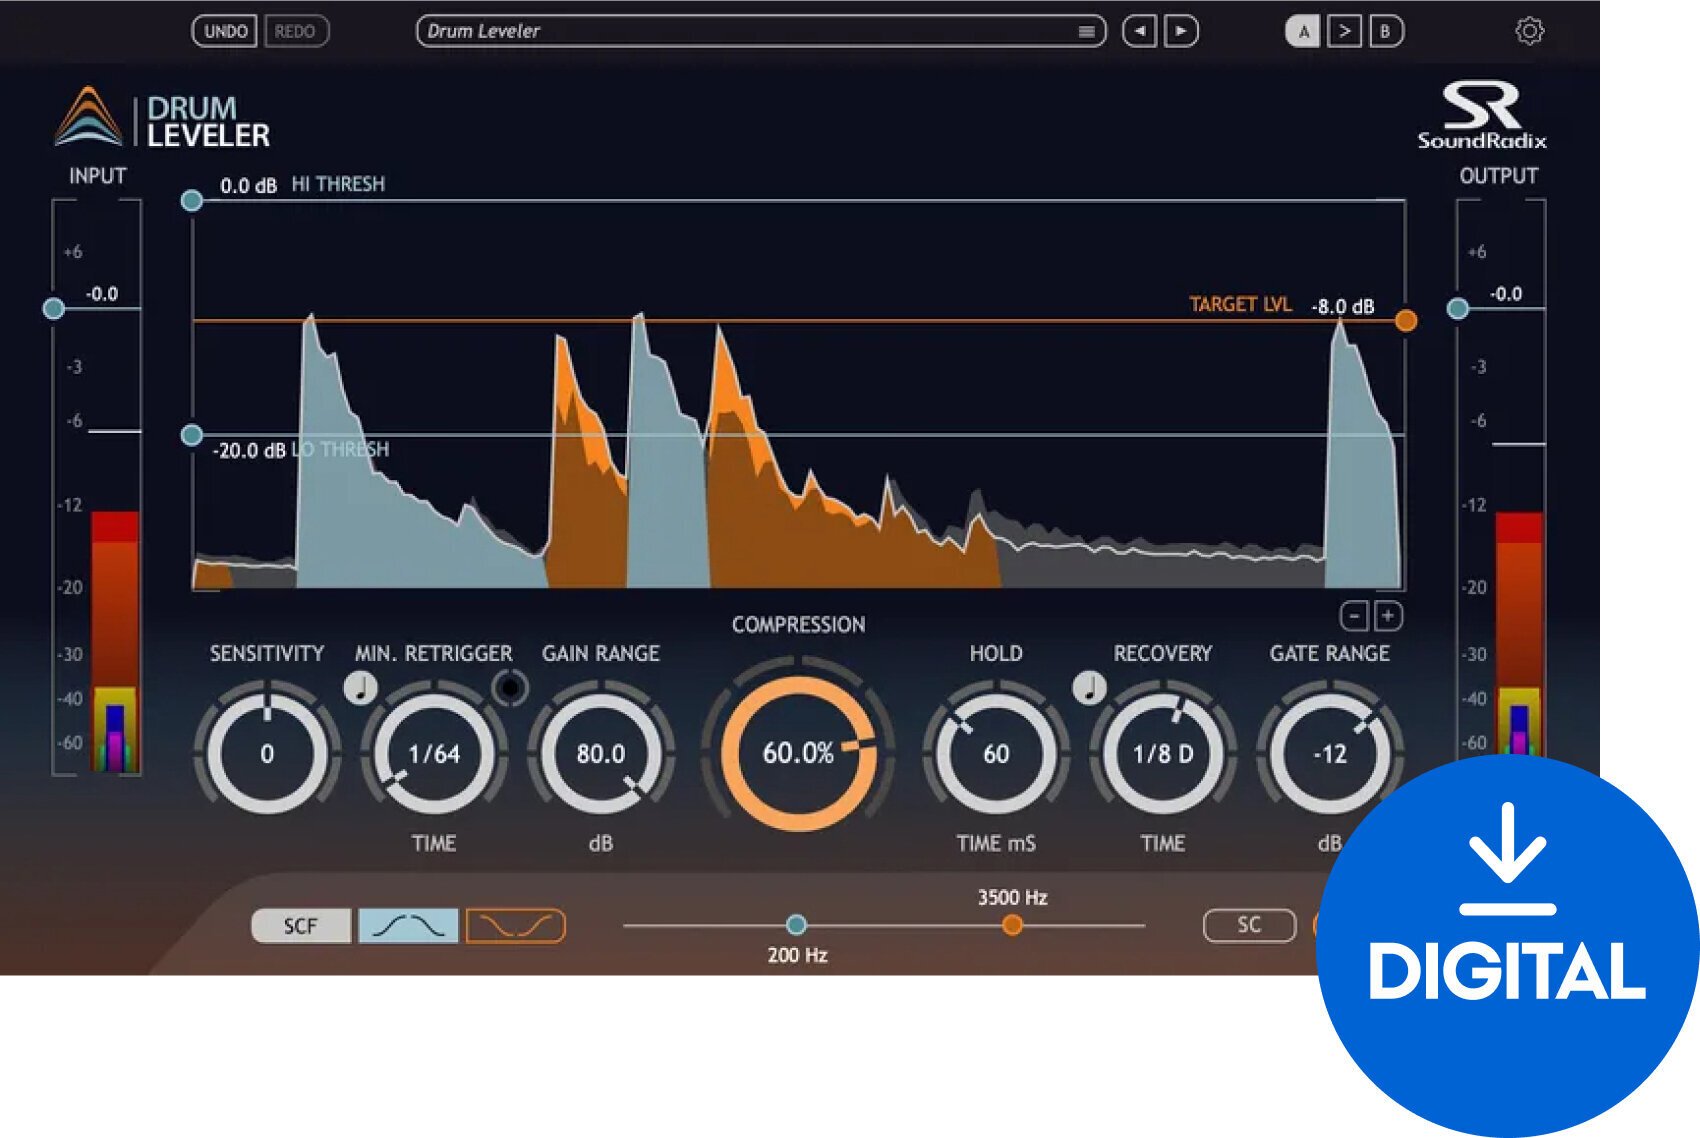1700x1138 pixels.
Task: Click the plus zoom control under the graph
Action: 1387,617
